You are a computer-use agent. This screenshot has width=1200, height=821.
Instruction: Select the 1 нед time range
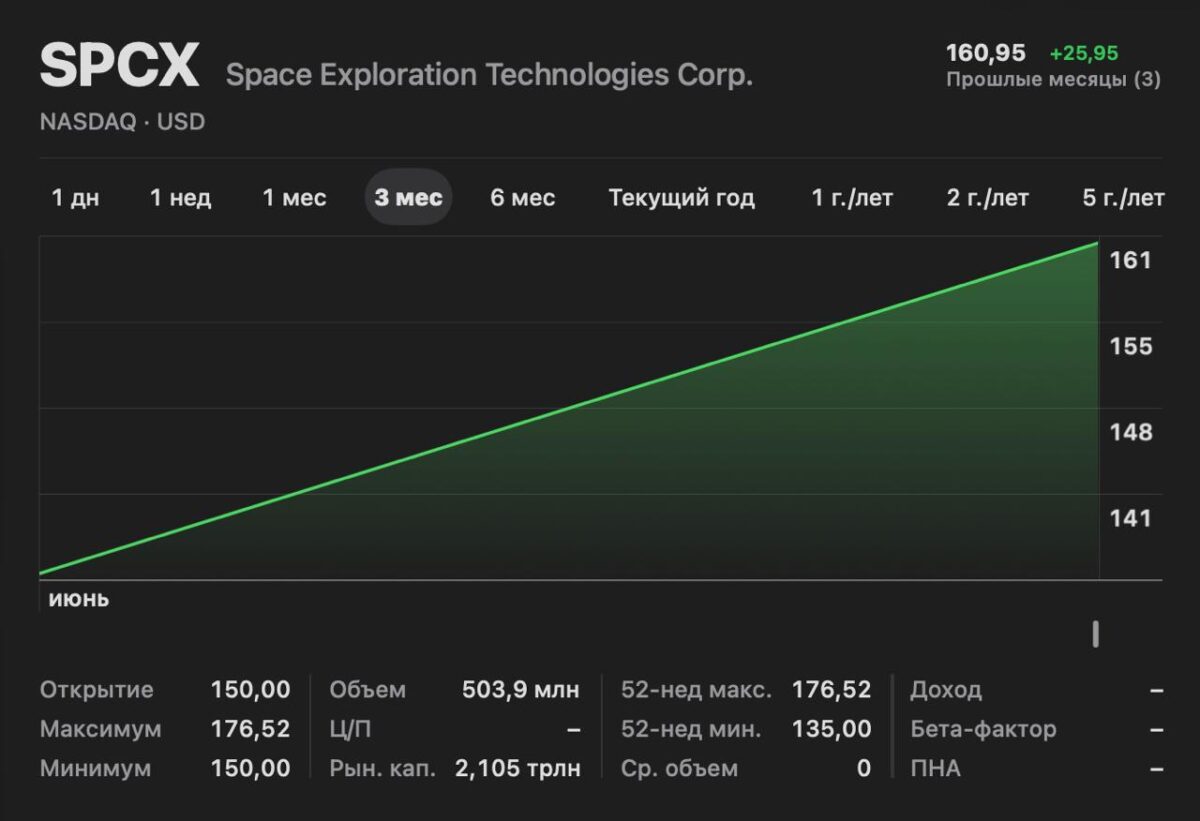(181, 198)
